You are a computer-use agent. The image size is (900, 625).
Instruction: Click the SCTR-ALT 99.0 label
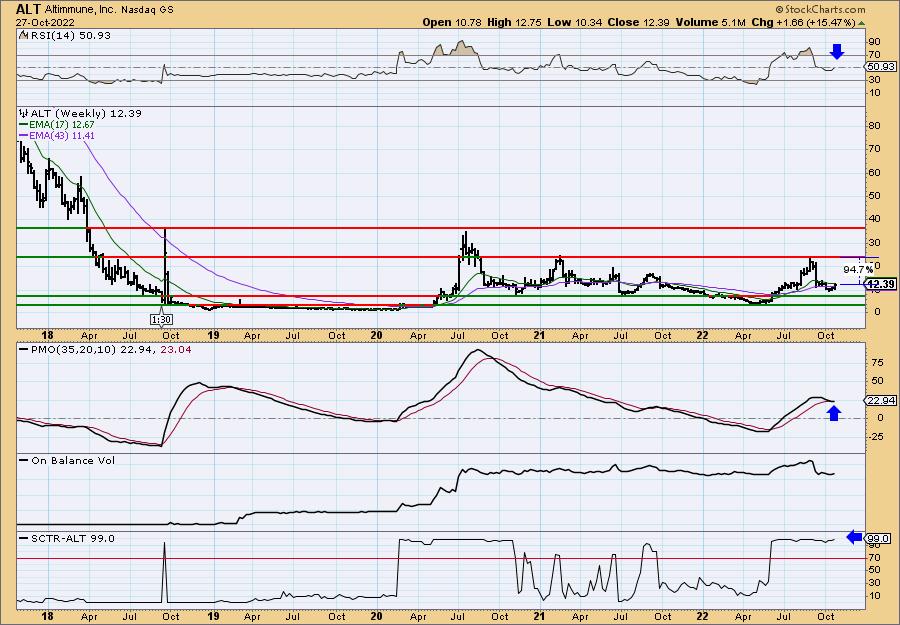click(x=73, y=538)
